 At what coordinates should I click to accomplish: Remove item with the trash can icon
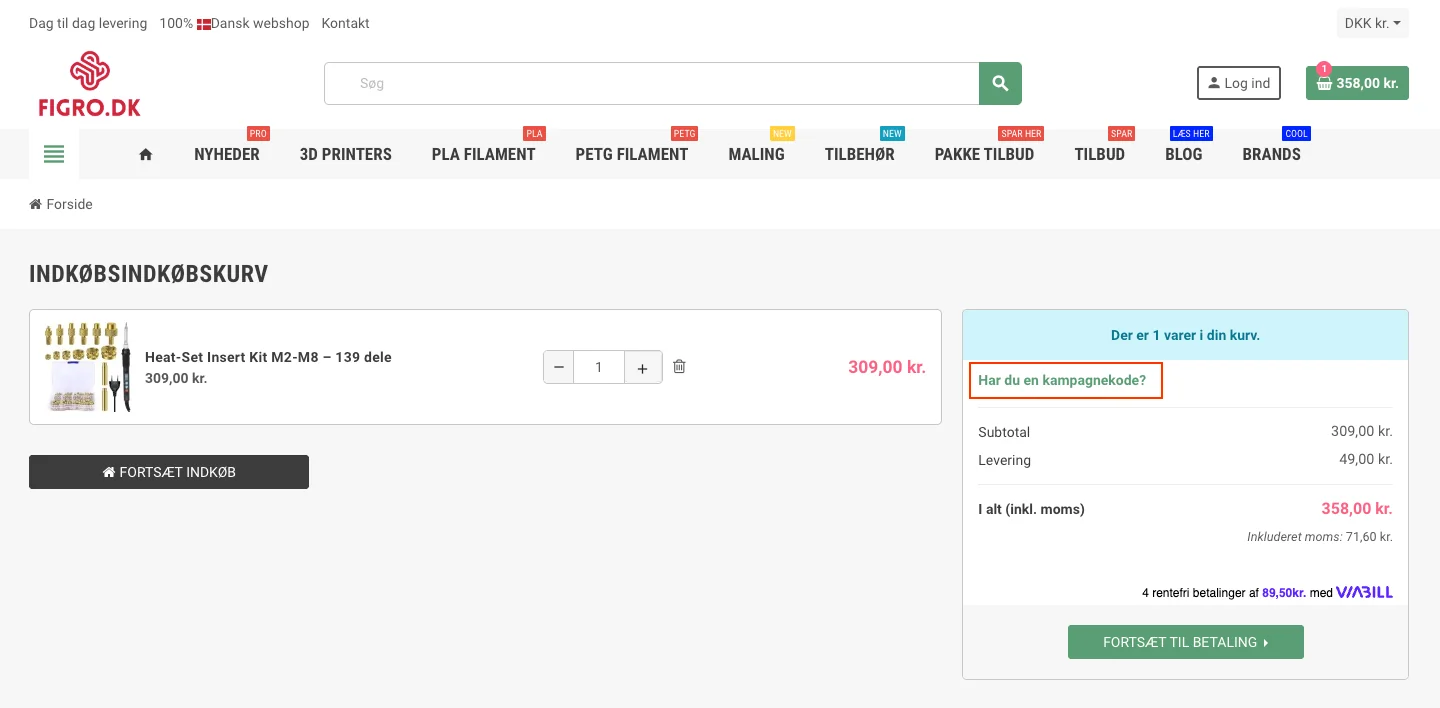pyautogui.click(x=679, y=367)
